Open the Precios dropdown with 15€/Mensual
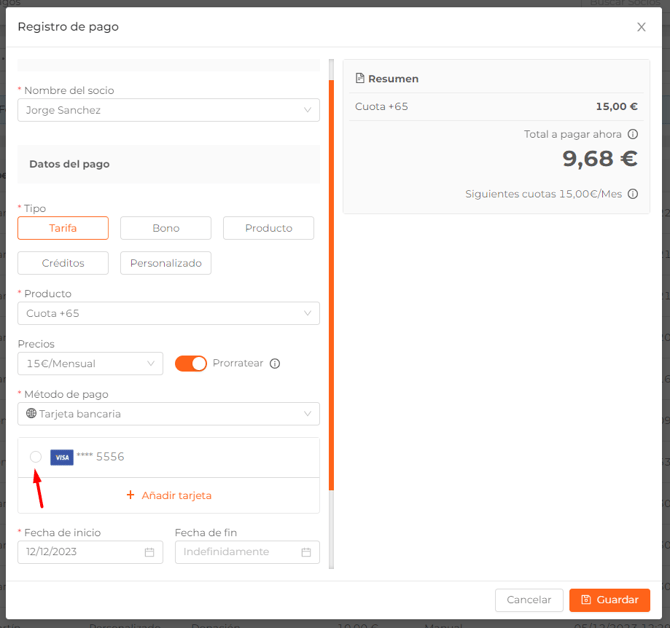 90,364
